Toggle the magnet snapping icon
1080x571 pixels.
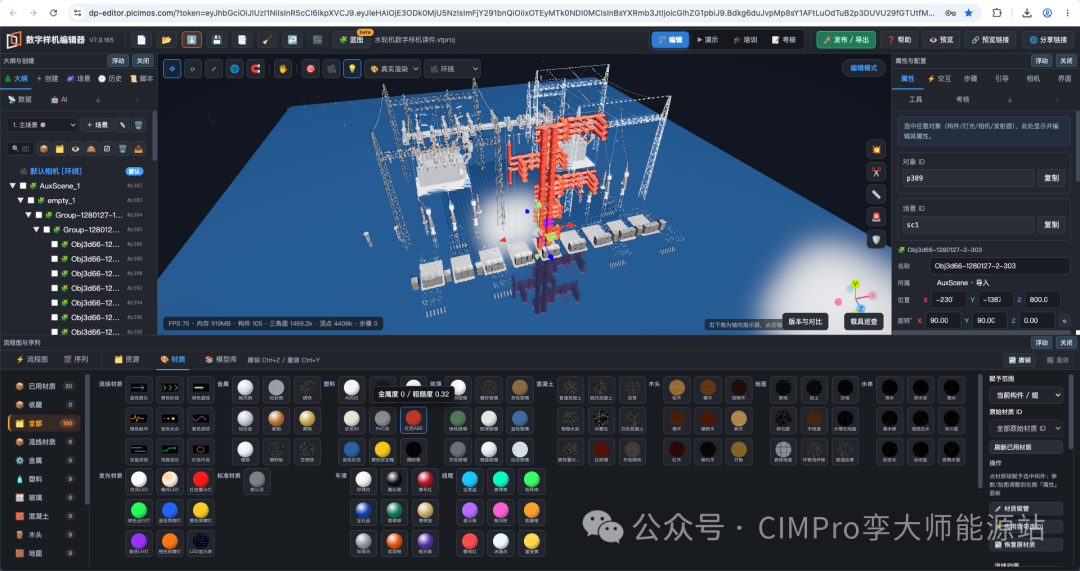(x=256, y=69)
